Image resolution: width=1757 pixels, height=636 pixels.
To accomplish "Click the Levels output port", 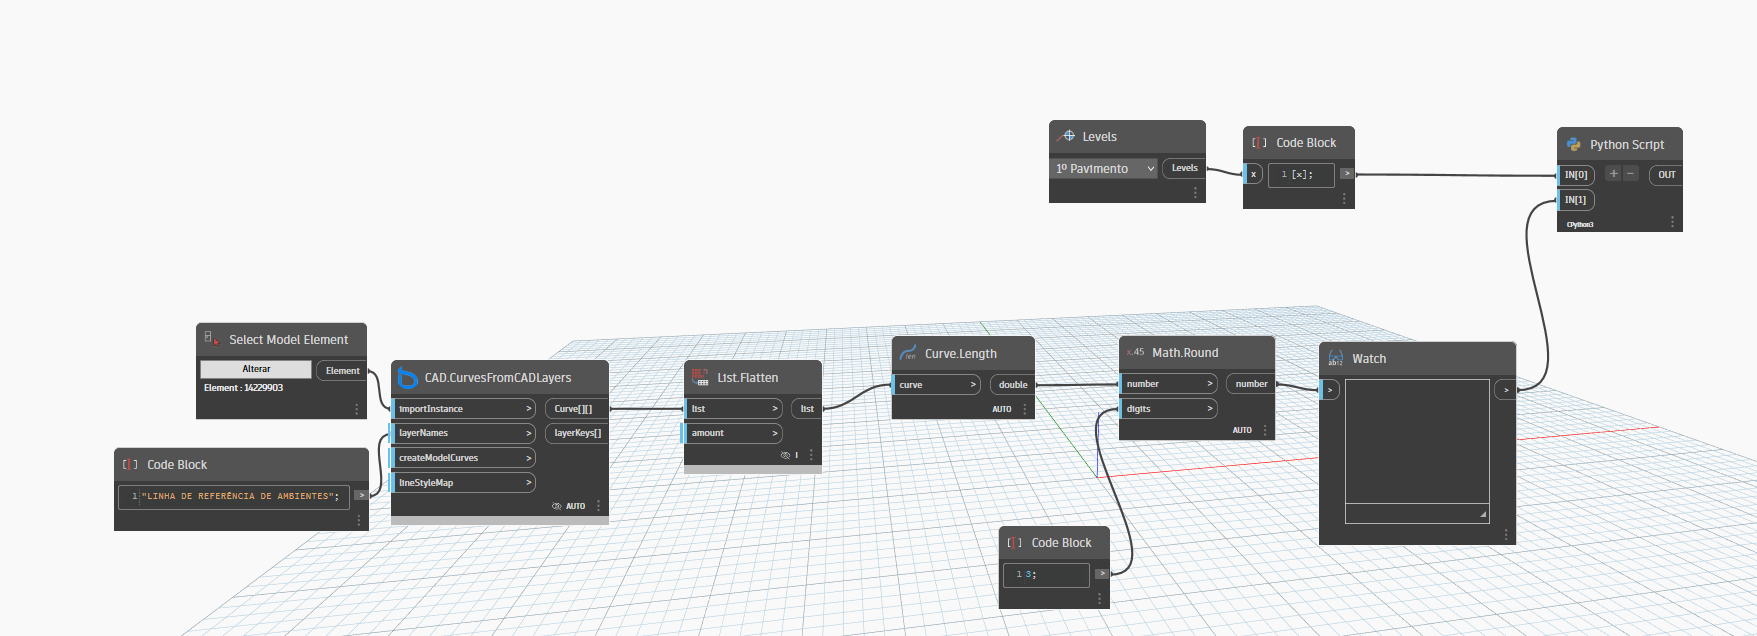I will pyautogui.click(x=1184, y=168).
